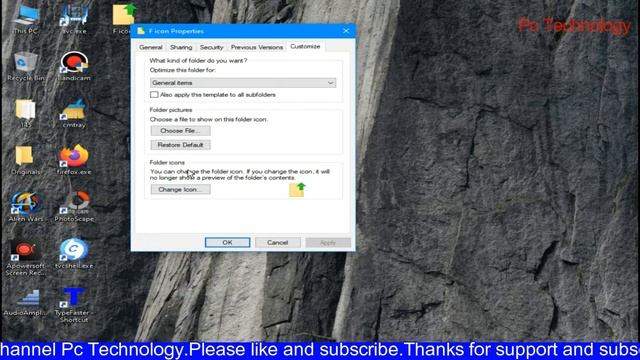Select the Customize tab
640x360 pixels.
pyautogui.click(x=305, y=47)
